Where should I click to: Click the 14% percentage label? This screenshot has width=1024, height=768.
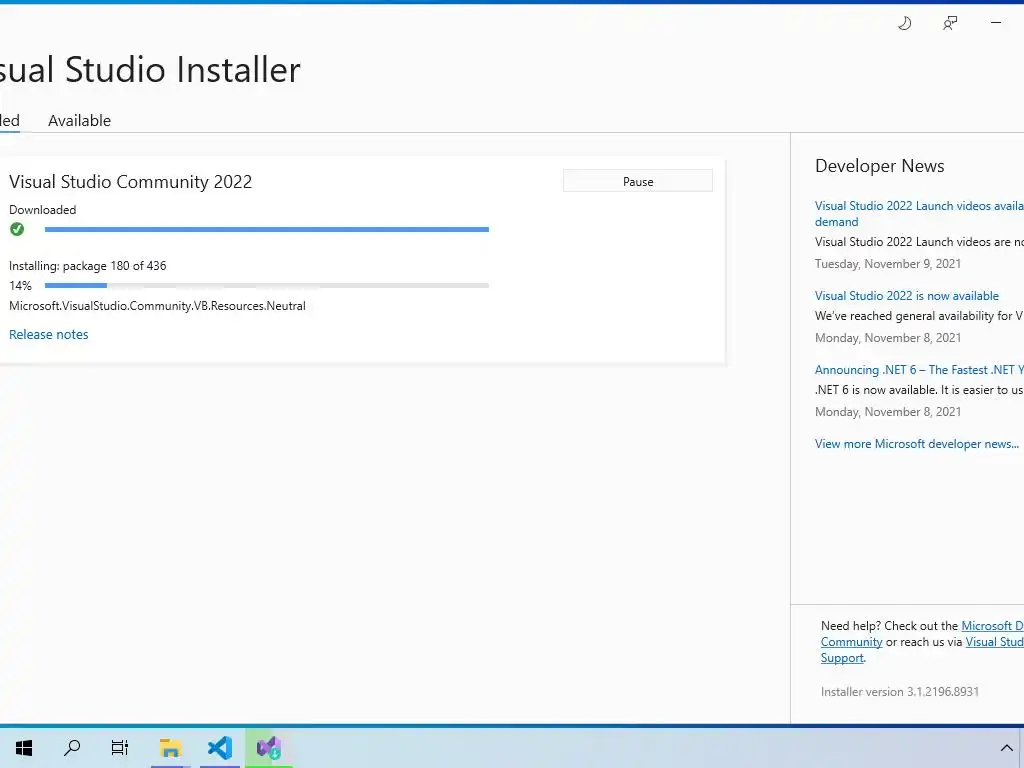20,285
